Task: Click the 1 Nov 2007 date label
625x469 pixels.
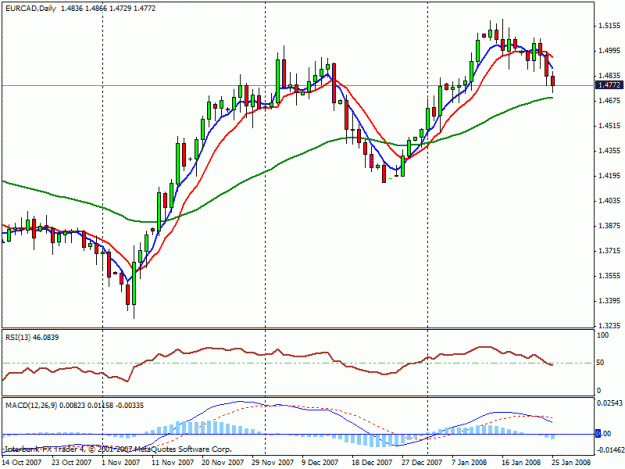Action: [121, 462]
